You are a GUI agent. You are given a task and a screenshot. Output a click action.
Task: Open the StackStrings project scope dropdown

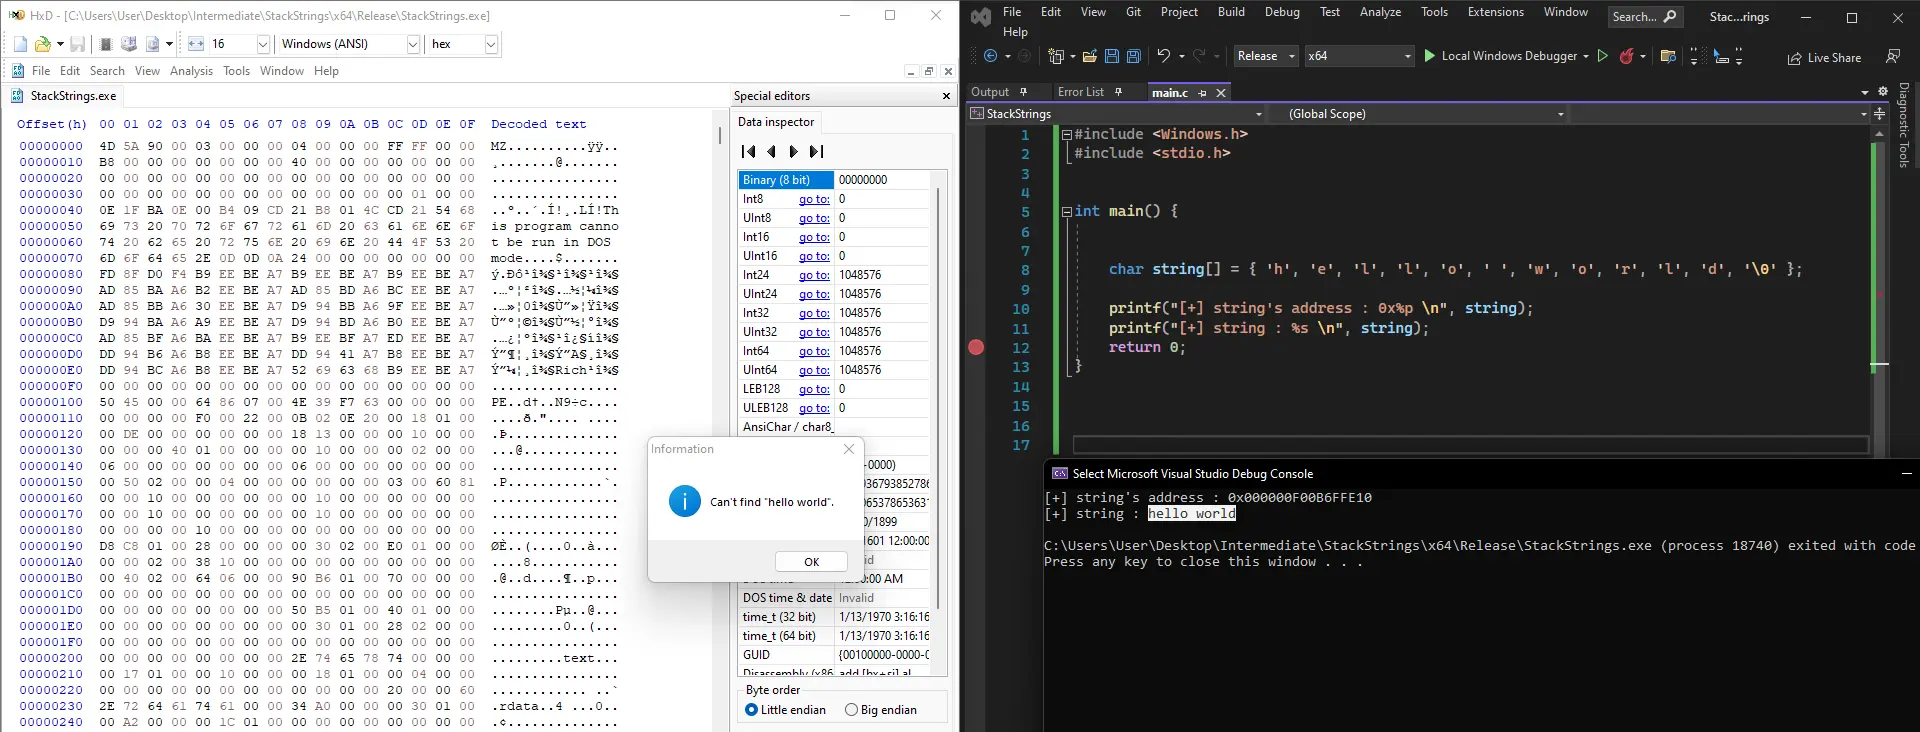click(x=1116, y=114)
